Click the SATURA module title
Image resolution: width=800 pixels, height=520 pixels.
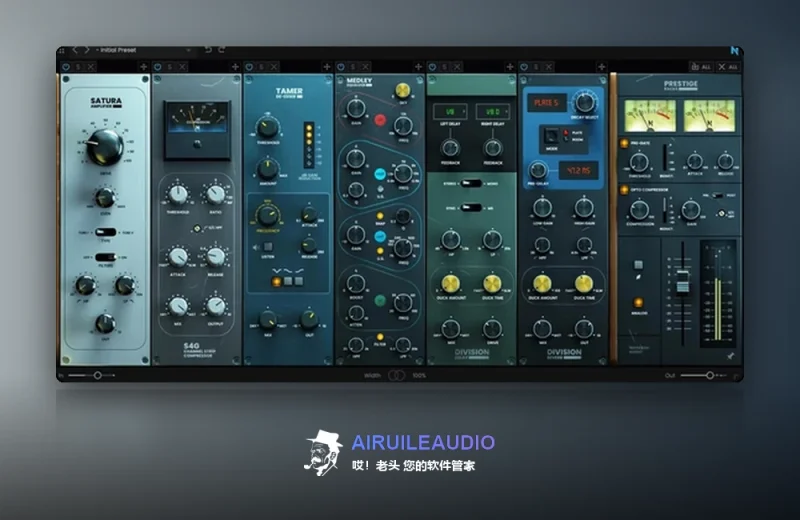pyautogui.click(x=106, y=101)
